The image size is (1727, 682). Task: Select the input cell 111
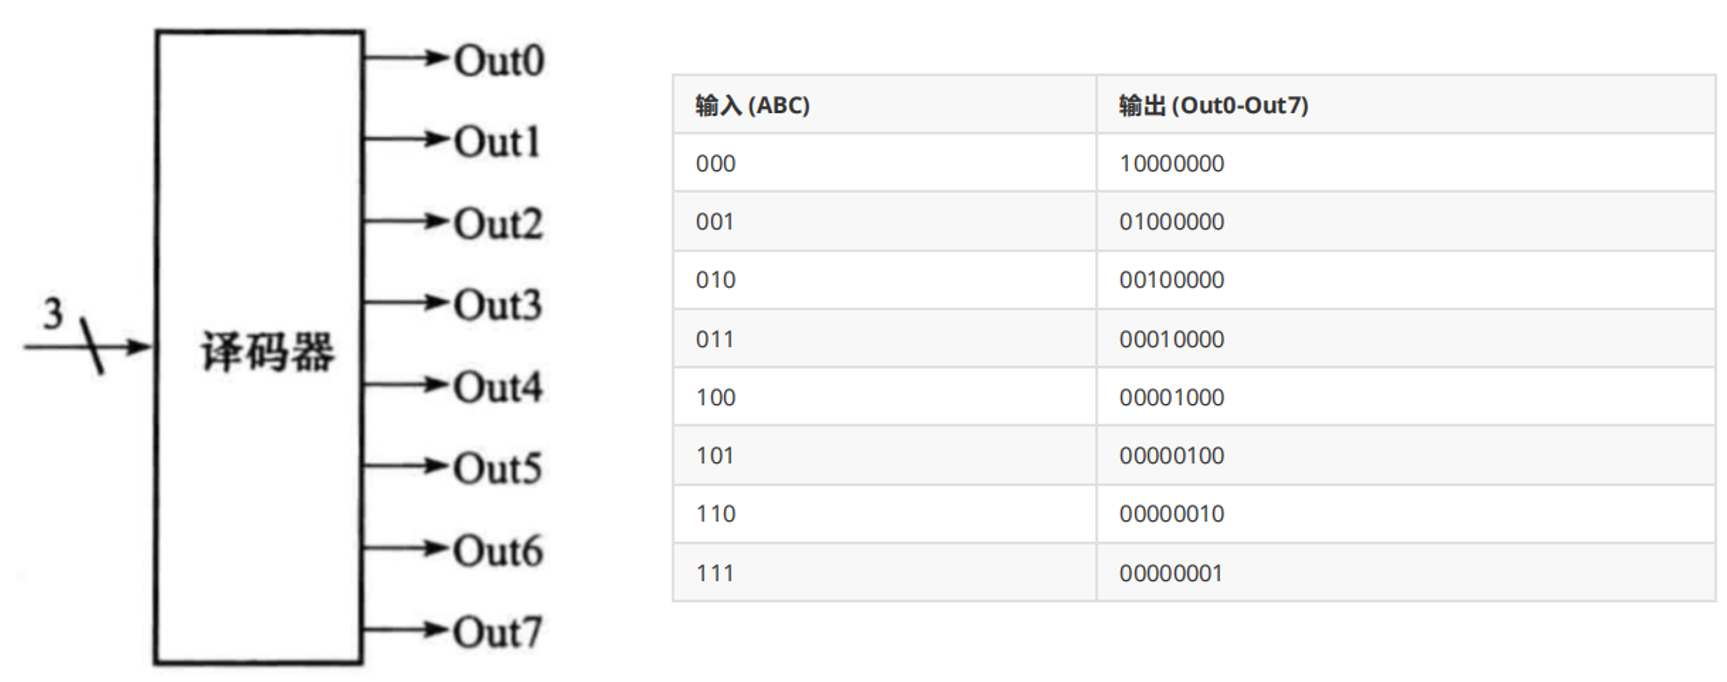coord(715,573)
